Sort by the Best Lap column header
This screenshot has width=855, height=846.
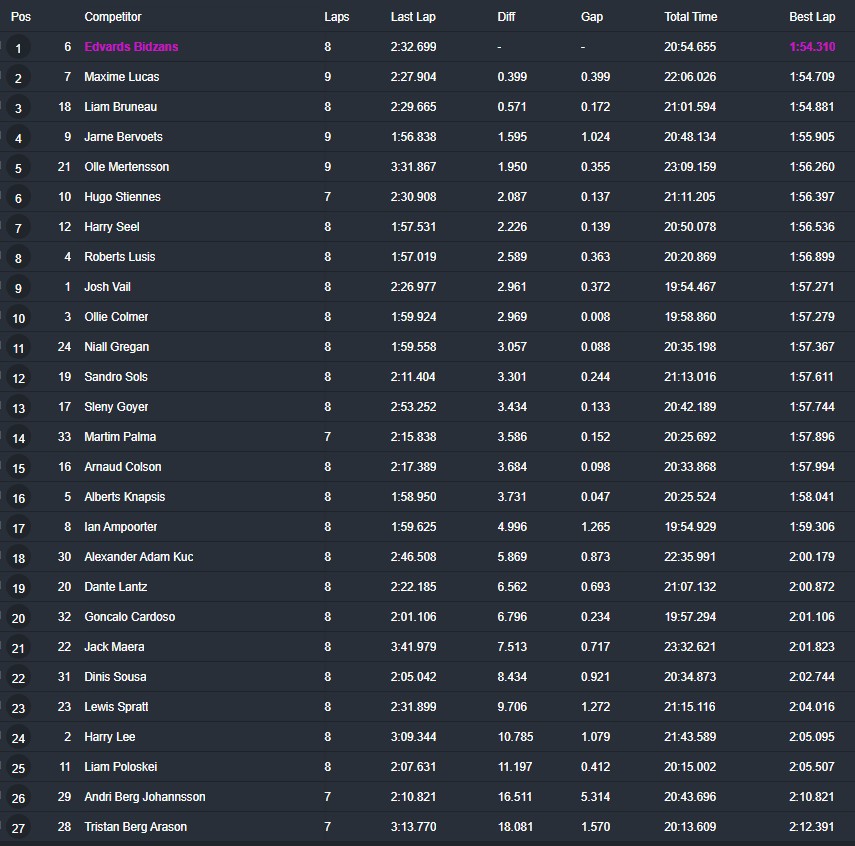point(811,17)
